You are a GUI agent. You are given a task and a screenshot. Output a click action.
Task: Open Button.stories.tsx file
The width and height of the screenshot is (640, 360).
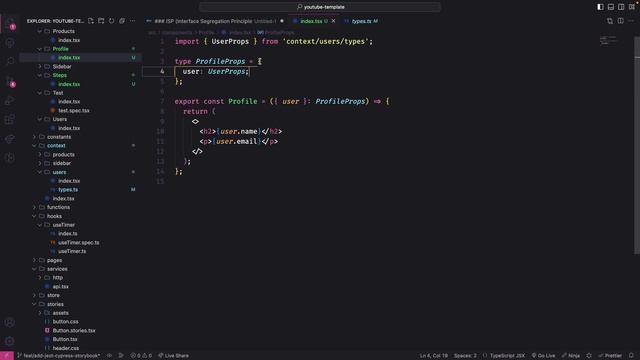(74, 330)
